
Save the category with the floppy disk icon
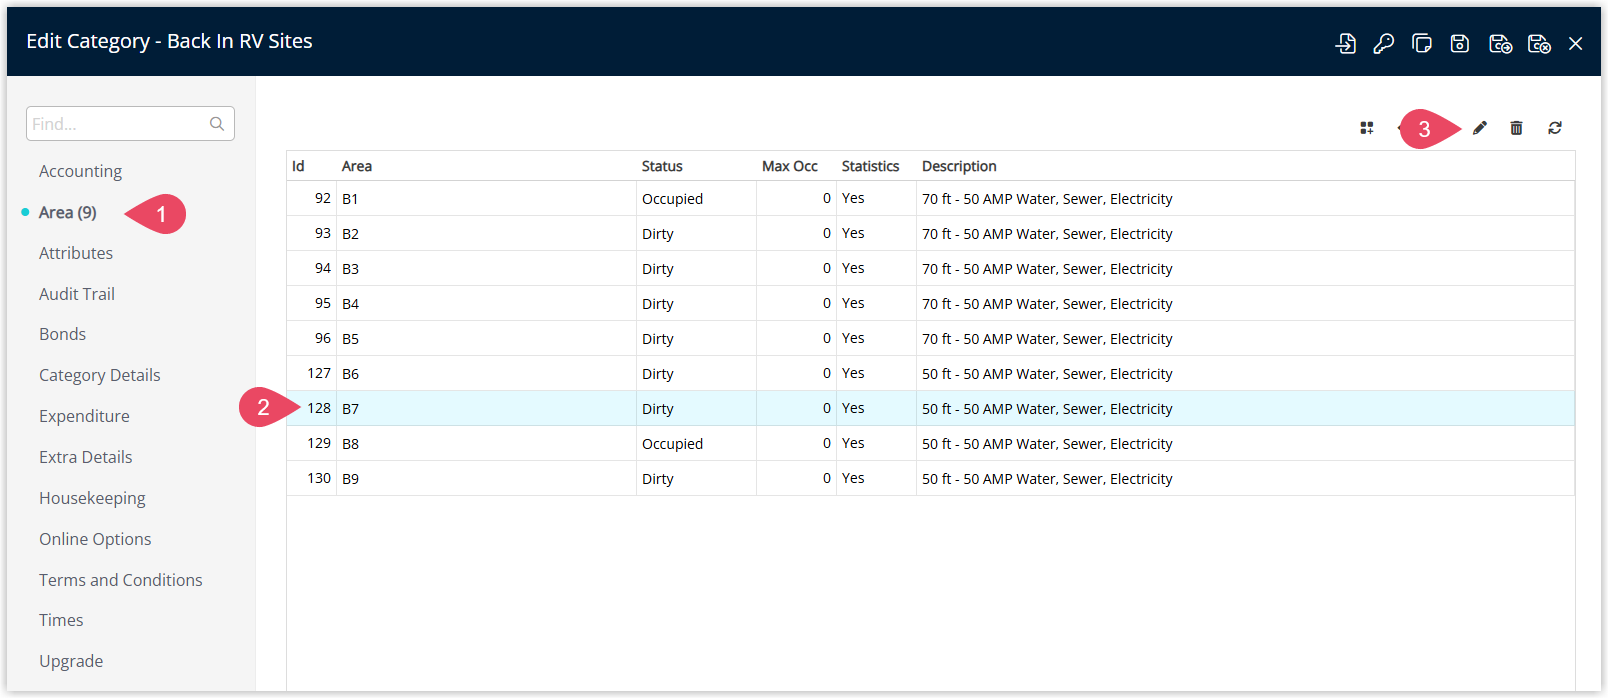pos(1460,43)
